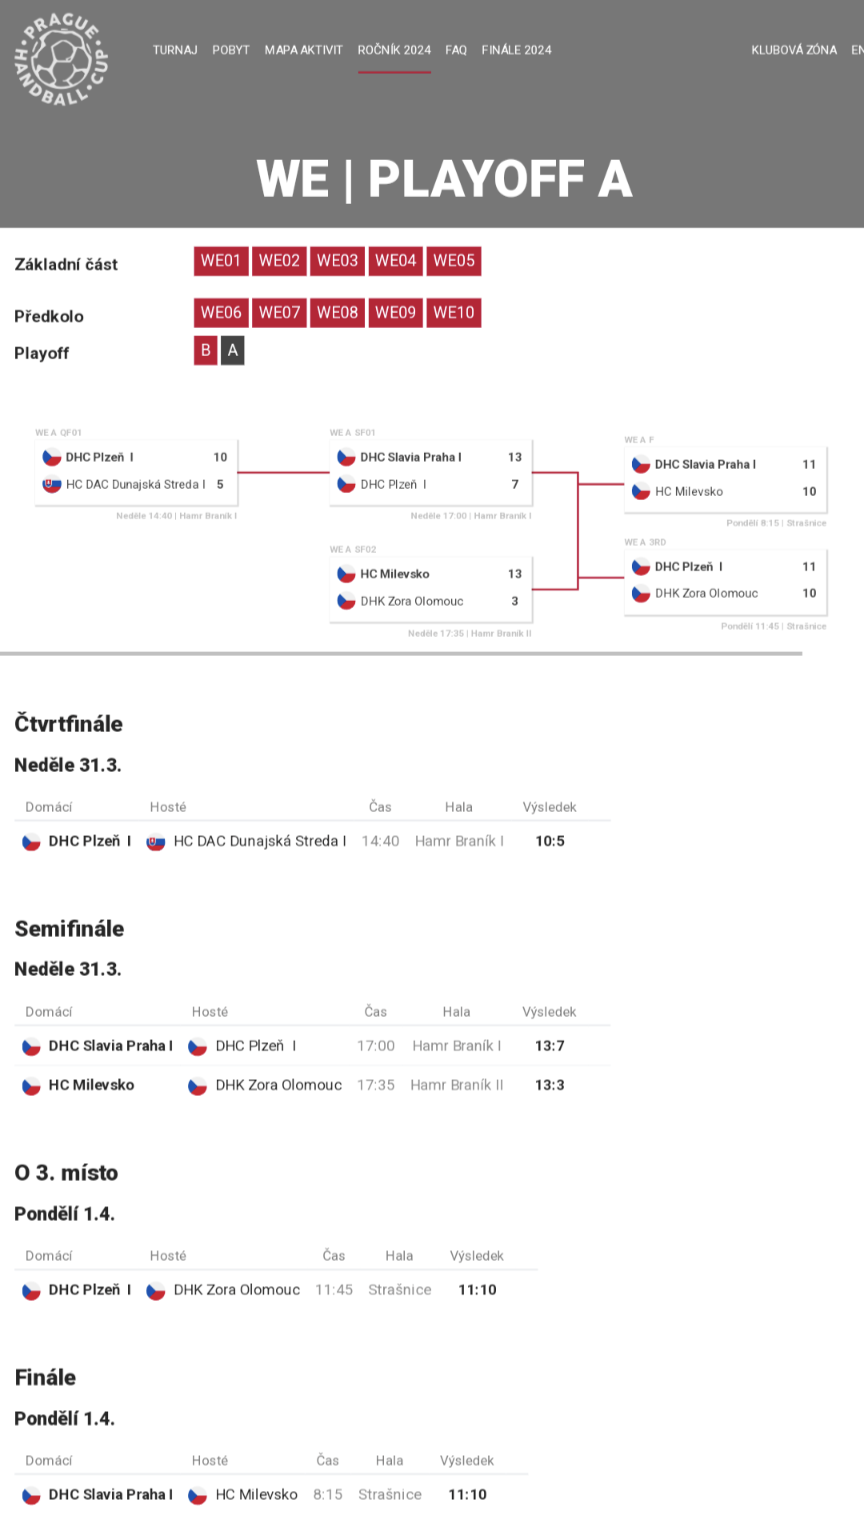Click the flag icon beside HC Milevsko in the bracket final
Viewport: 864px width, 1540px height.
tap(641, 491)
